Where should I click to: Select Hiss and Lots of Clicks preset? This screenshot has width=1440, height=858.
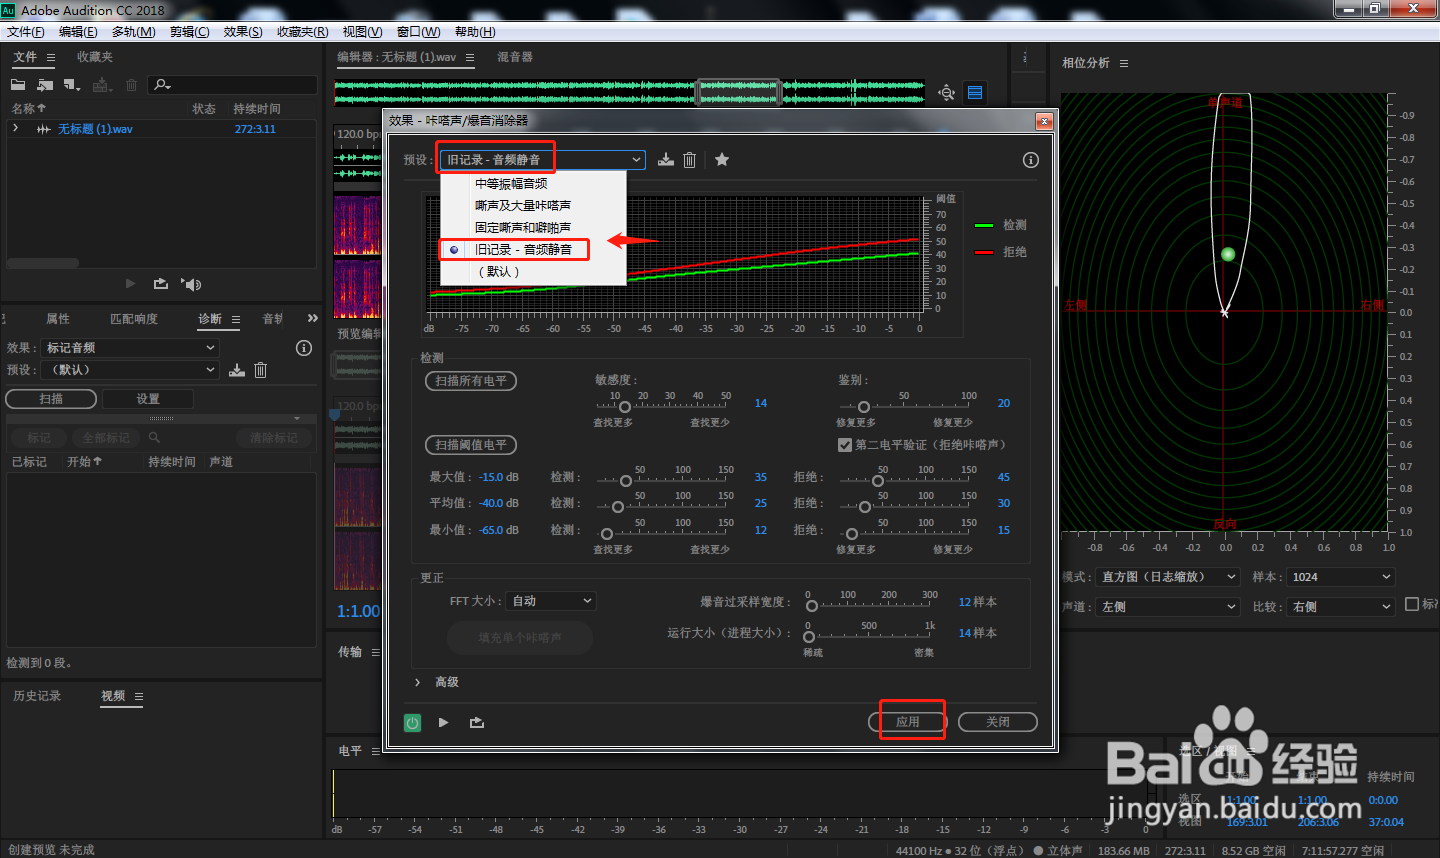pos(533,206)
